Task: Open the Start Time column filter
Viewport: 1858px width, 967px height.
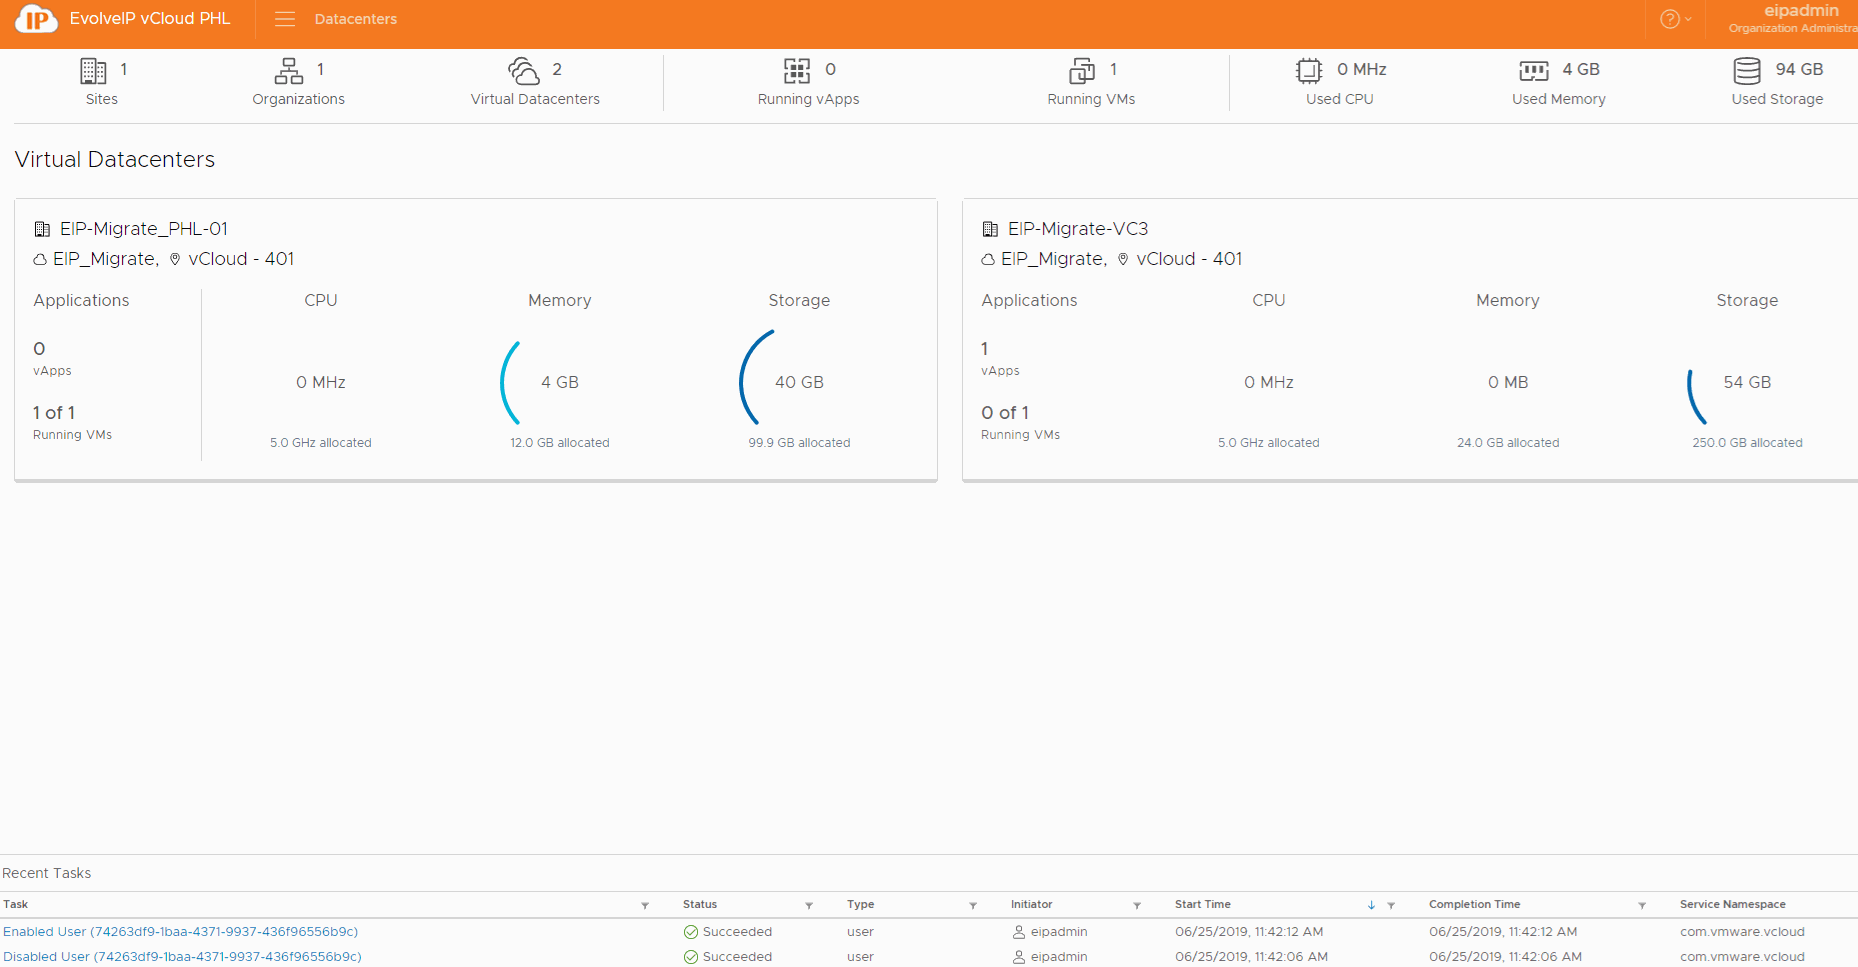Action: point(1391,905)
